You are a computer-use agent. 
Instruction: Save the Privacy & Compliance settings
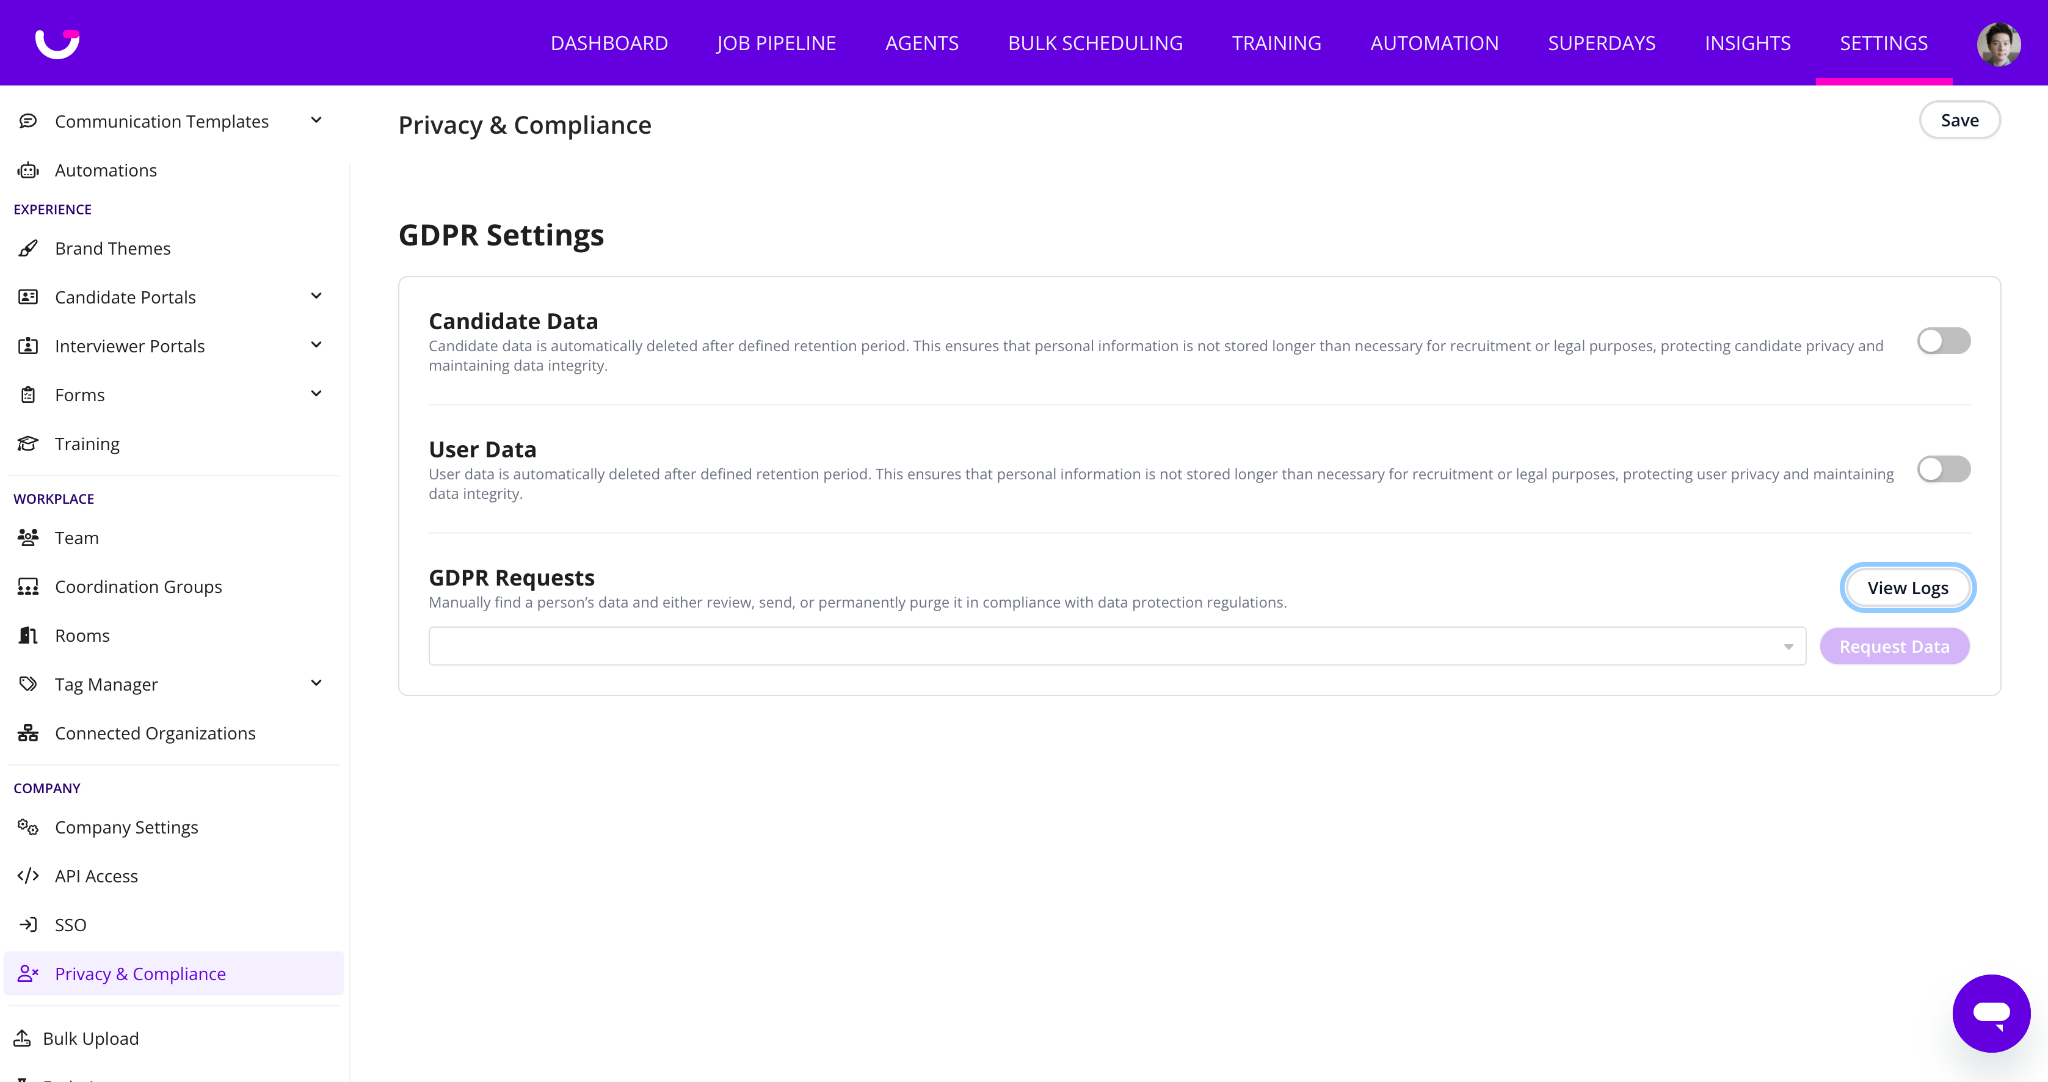[x=1959, y=120]
